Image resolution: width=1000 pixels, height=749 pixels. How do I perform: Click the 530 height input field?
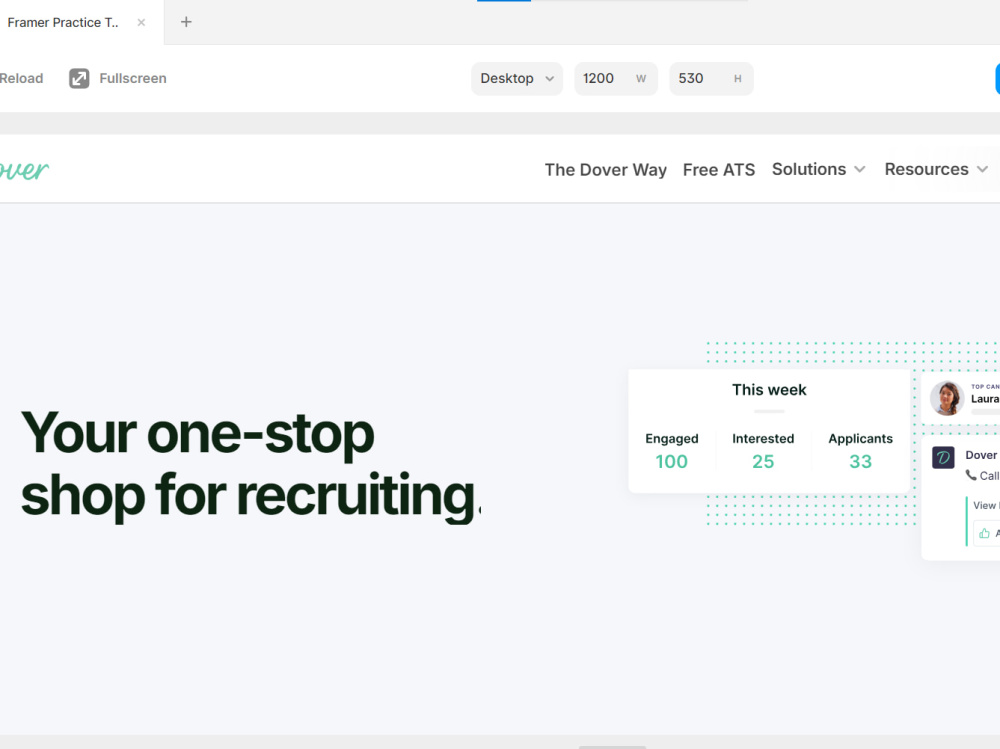(x=711, y=78)
